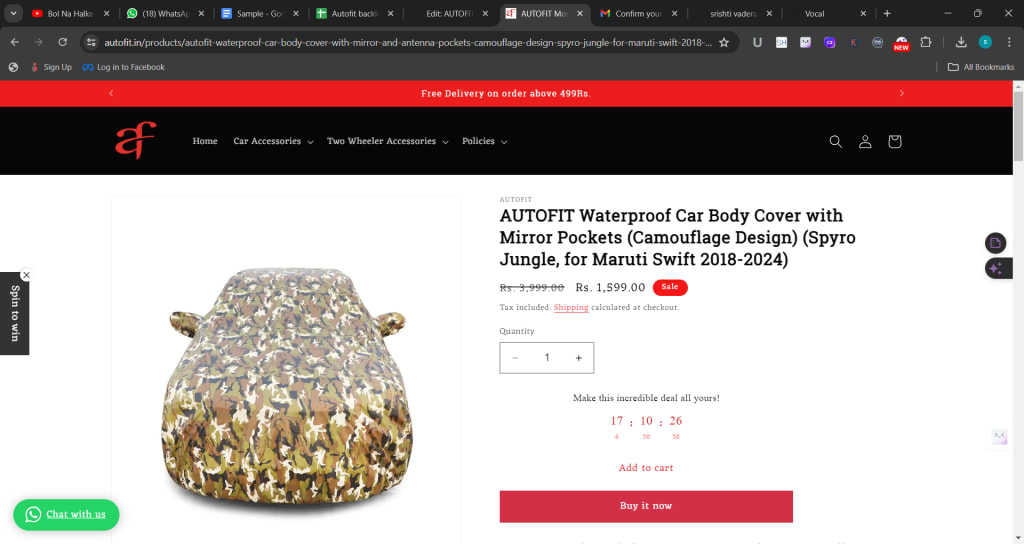Expand the Policies dropdown
Image resolution: width=1024 pixels, height=544 pixels.
pyautogui.click(x=485, y=141)
